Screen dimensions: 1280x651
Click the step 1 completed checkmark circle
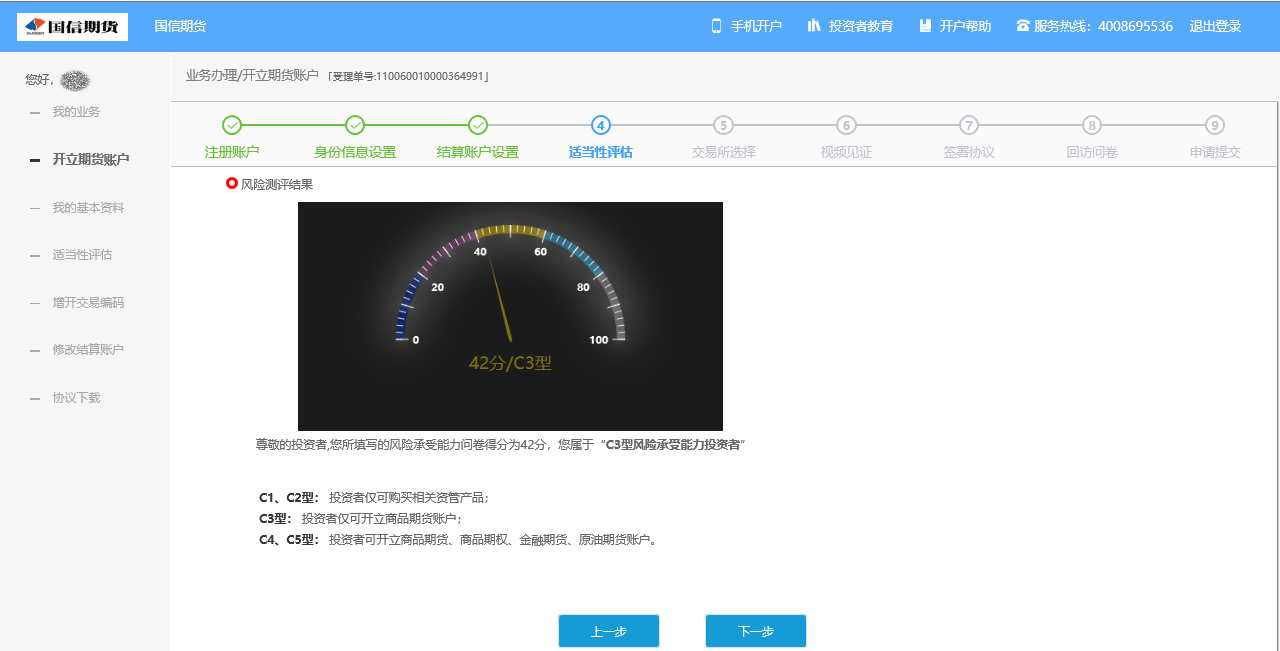pyautogui.click(x=232, y=125)
